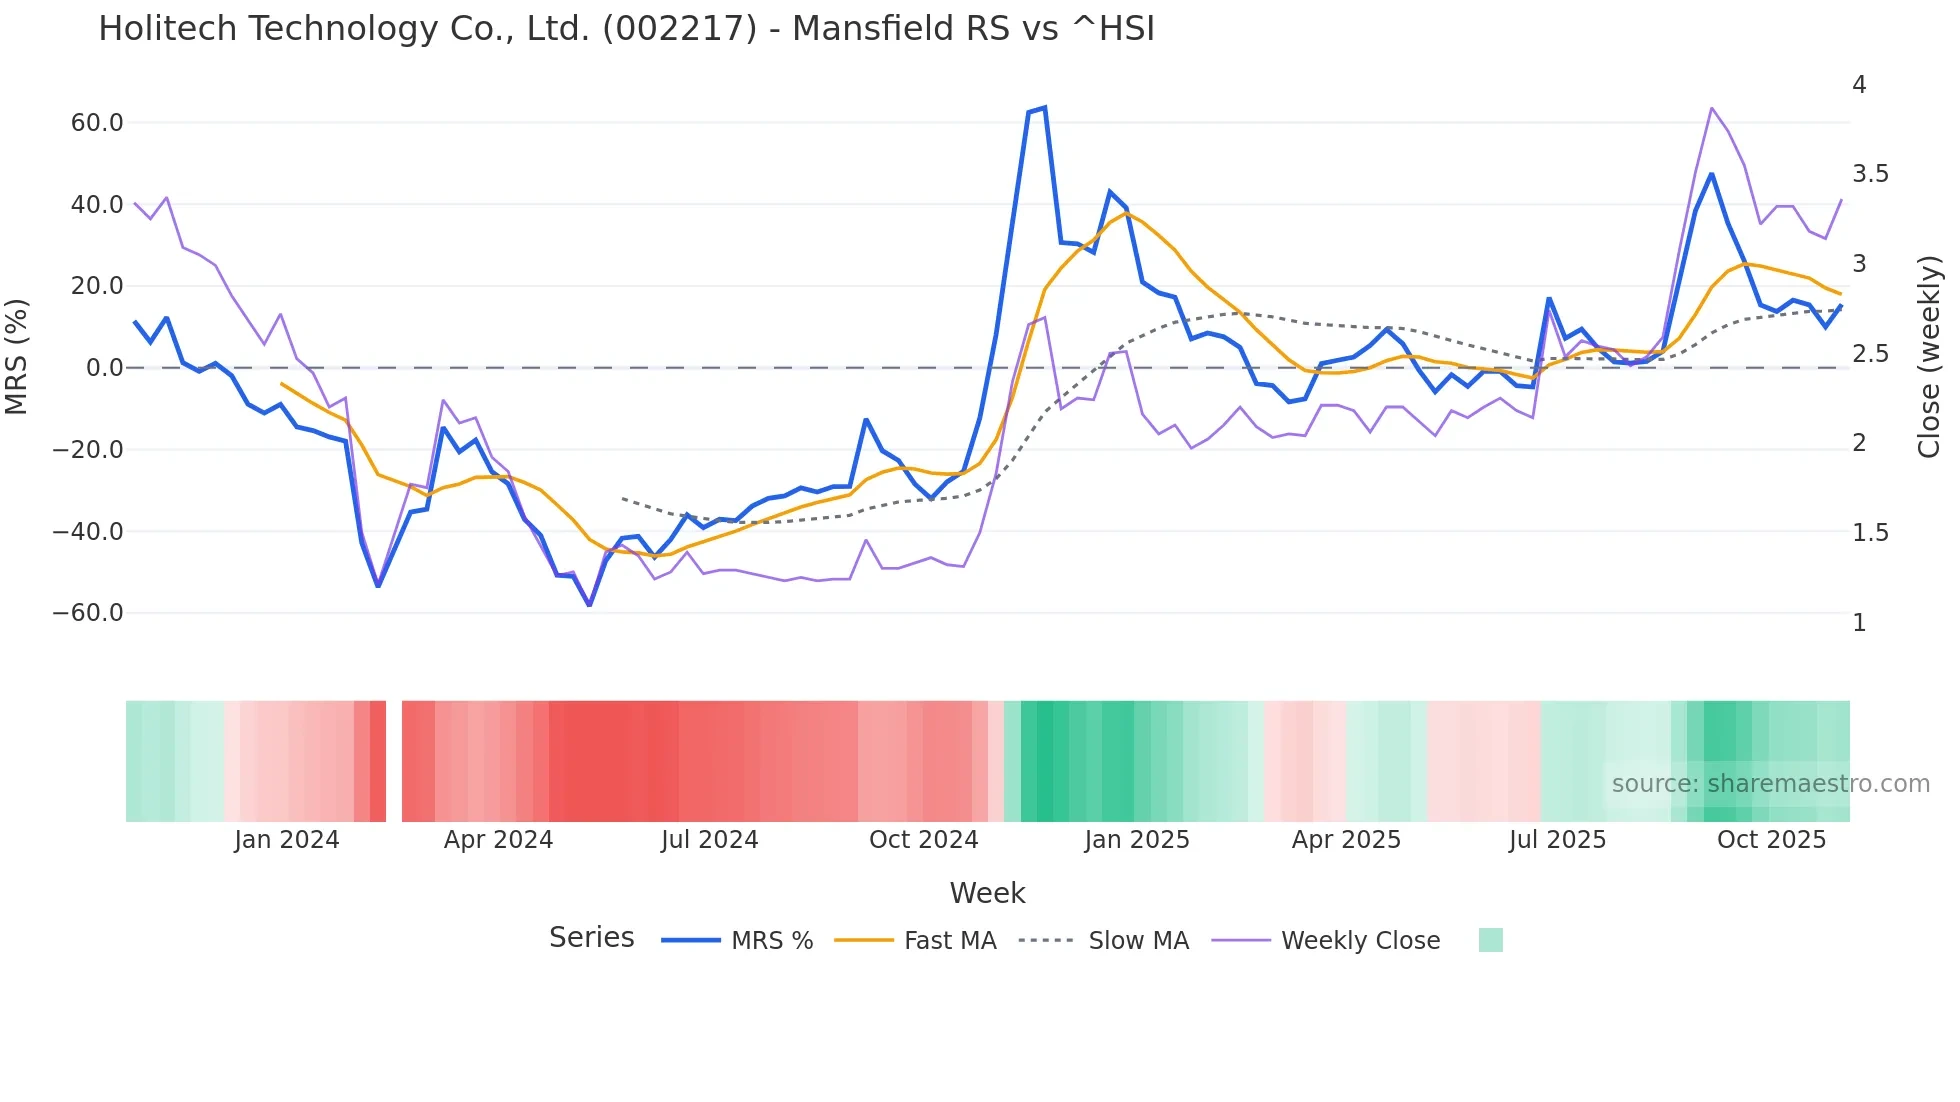This screenshot has height=1102, width=1960.
Task: Click the 'Oct 2025' x-axis label
Action: [1771, 840]
